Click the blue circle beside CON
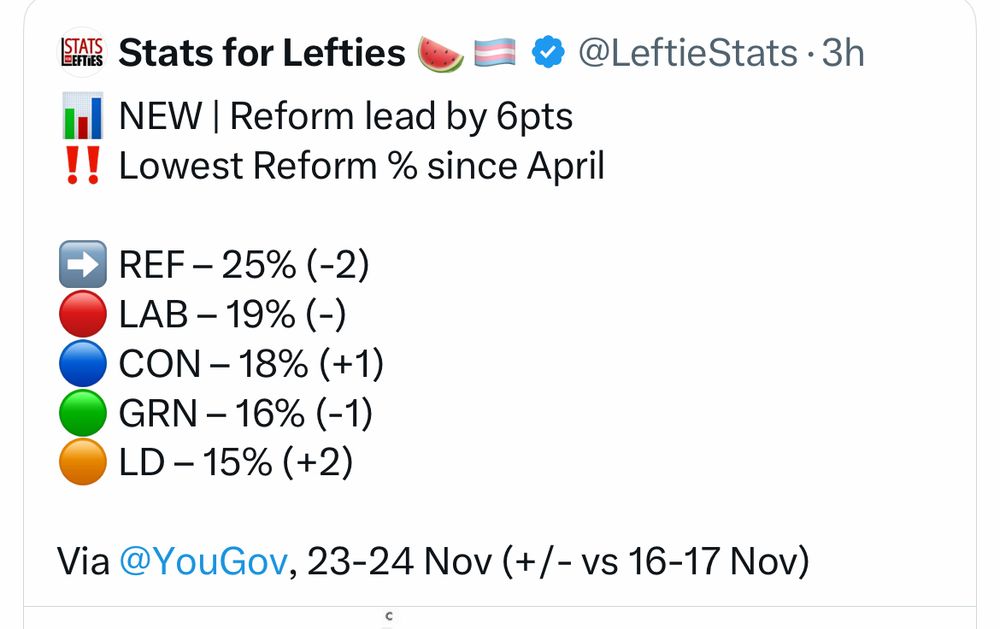The image size is (1000, 629). coord(83,364)
